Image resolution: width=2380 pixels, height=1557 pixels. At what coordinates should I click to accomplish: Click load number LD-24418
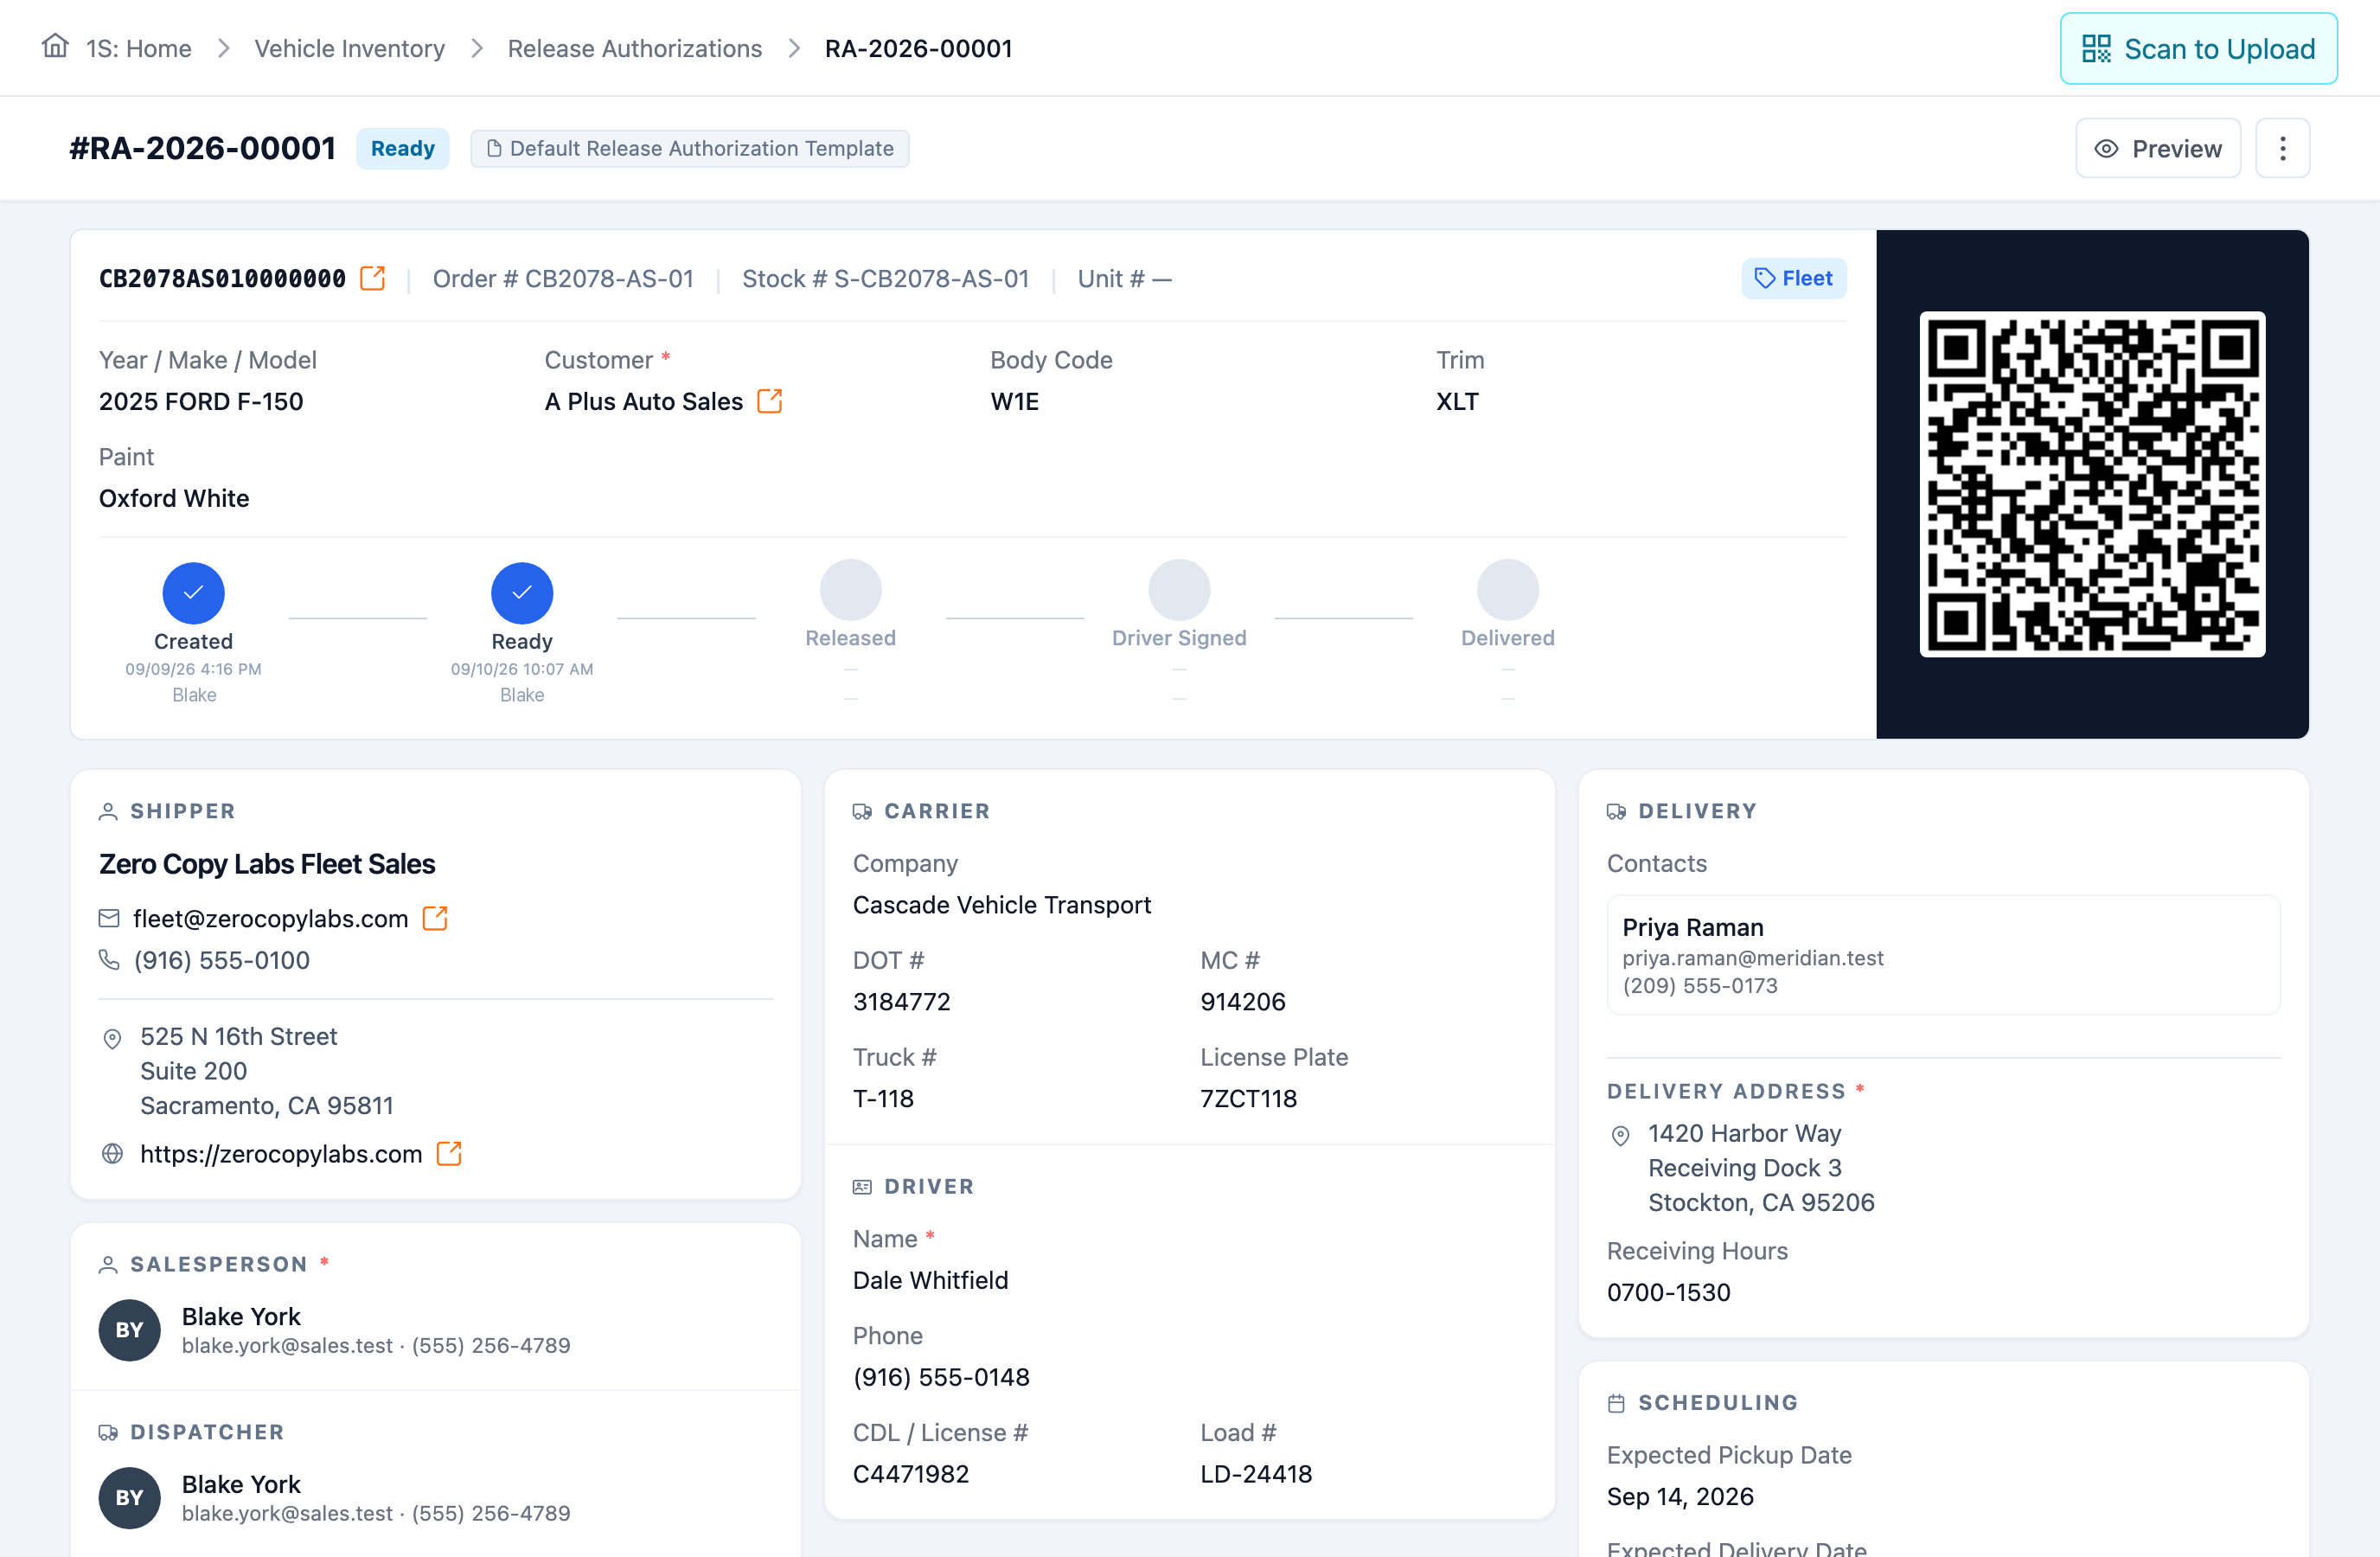[x=1256, y=1474]
